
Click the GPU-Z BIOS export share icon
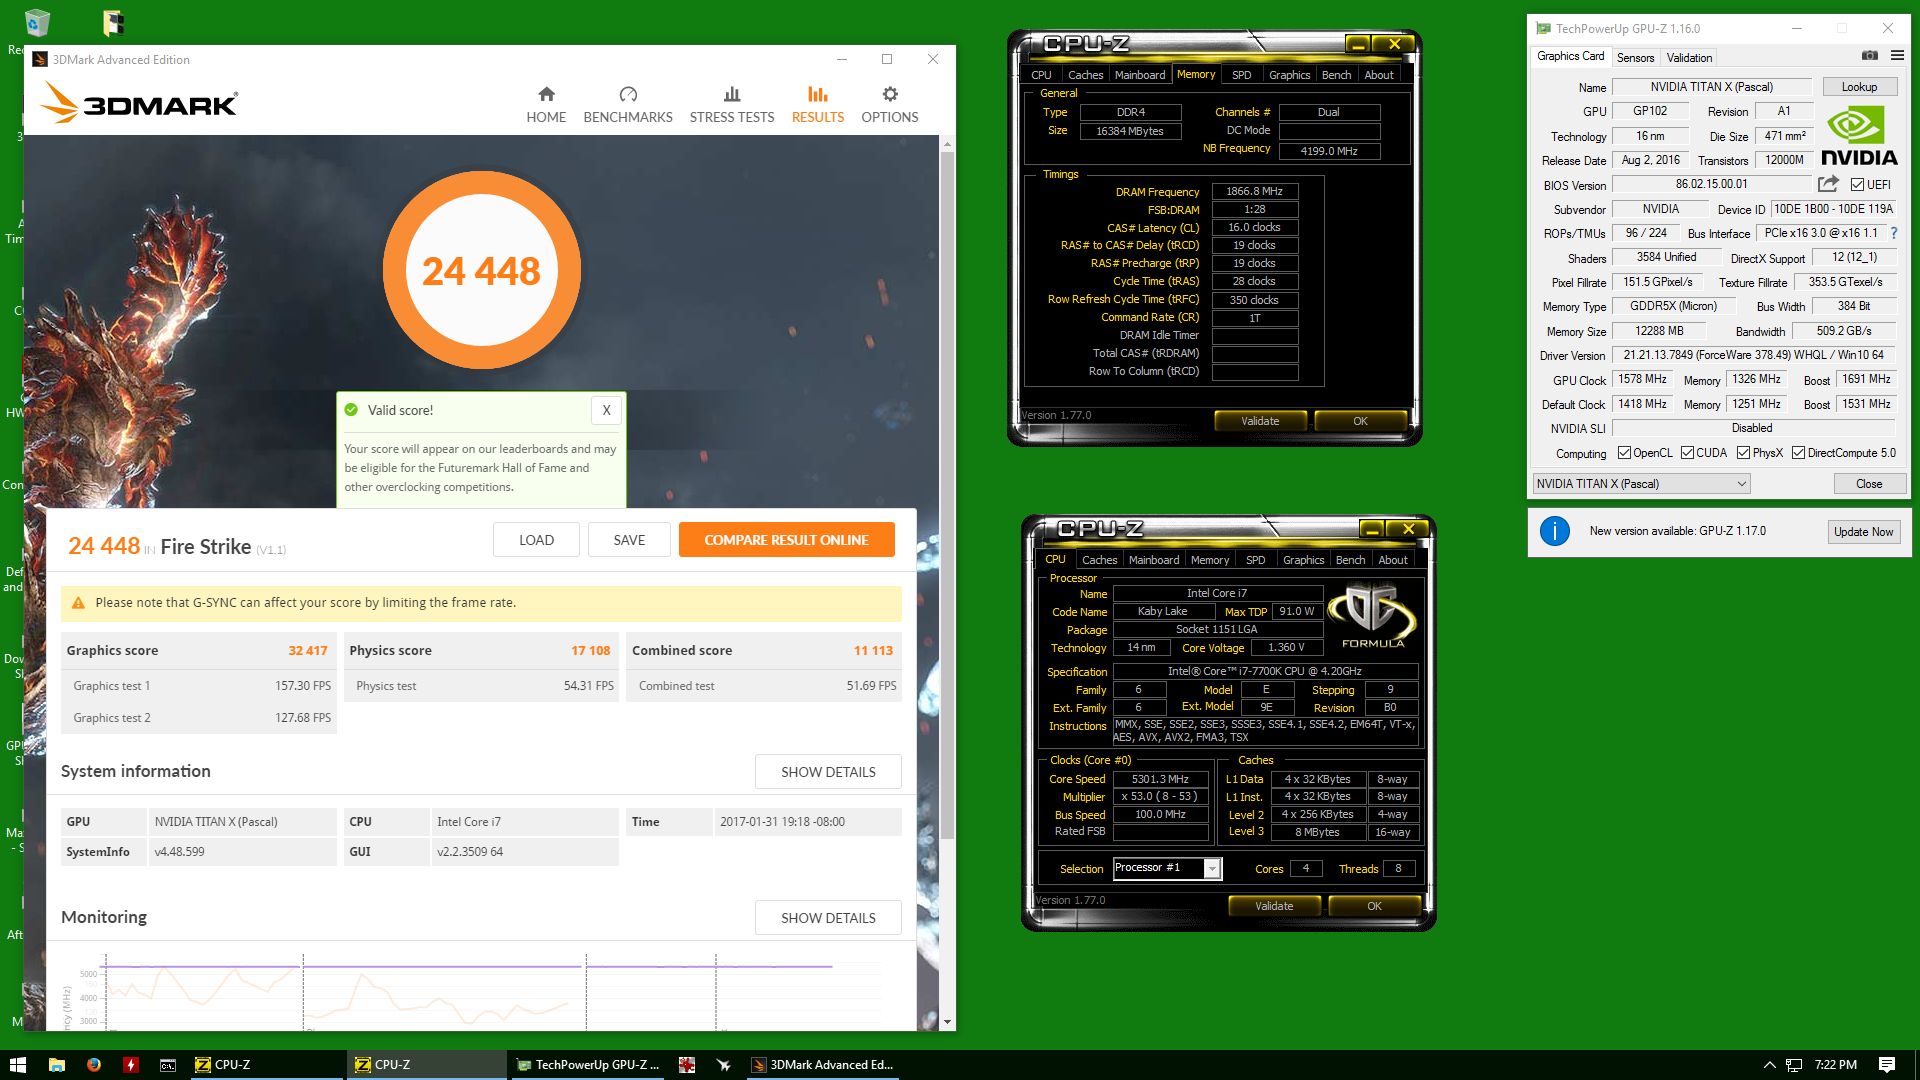1828,184
